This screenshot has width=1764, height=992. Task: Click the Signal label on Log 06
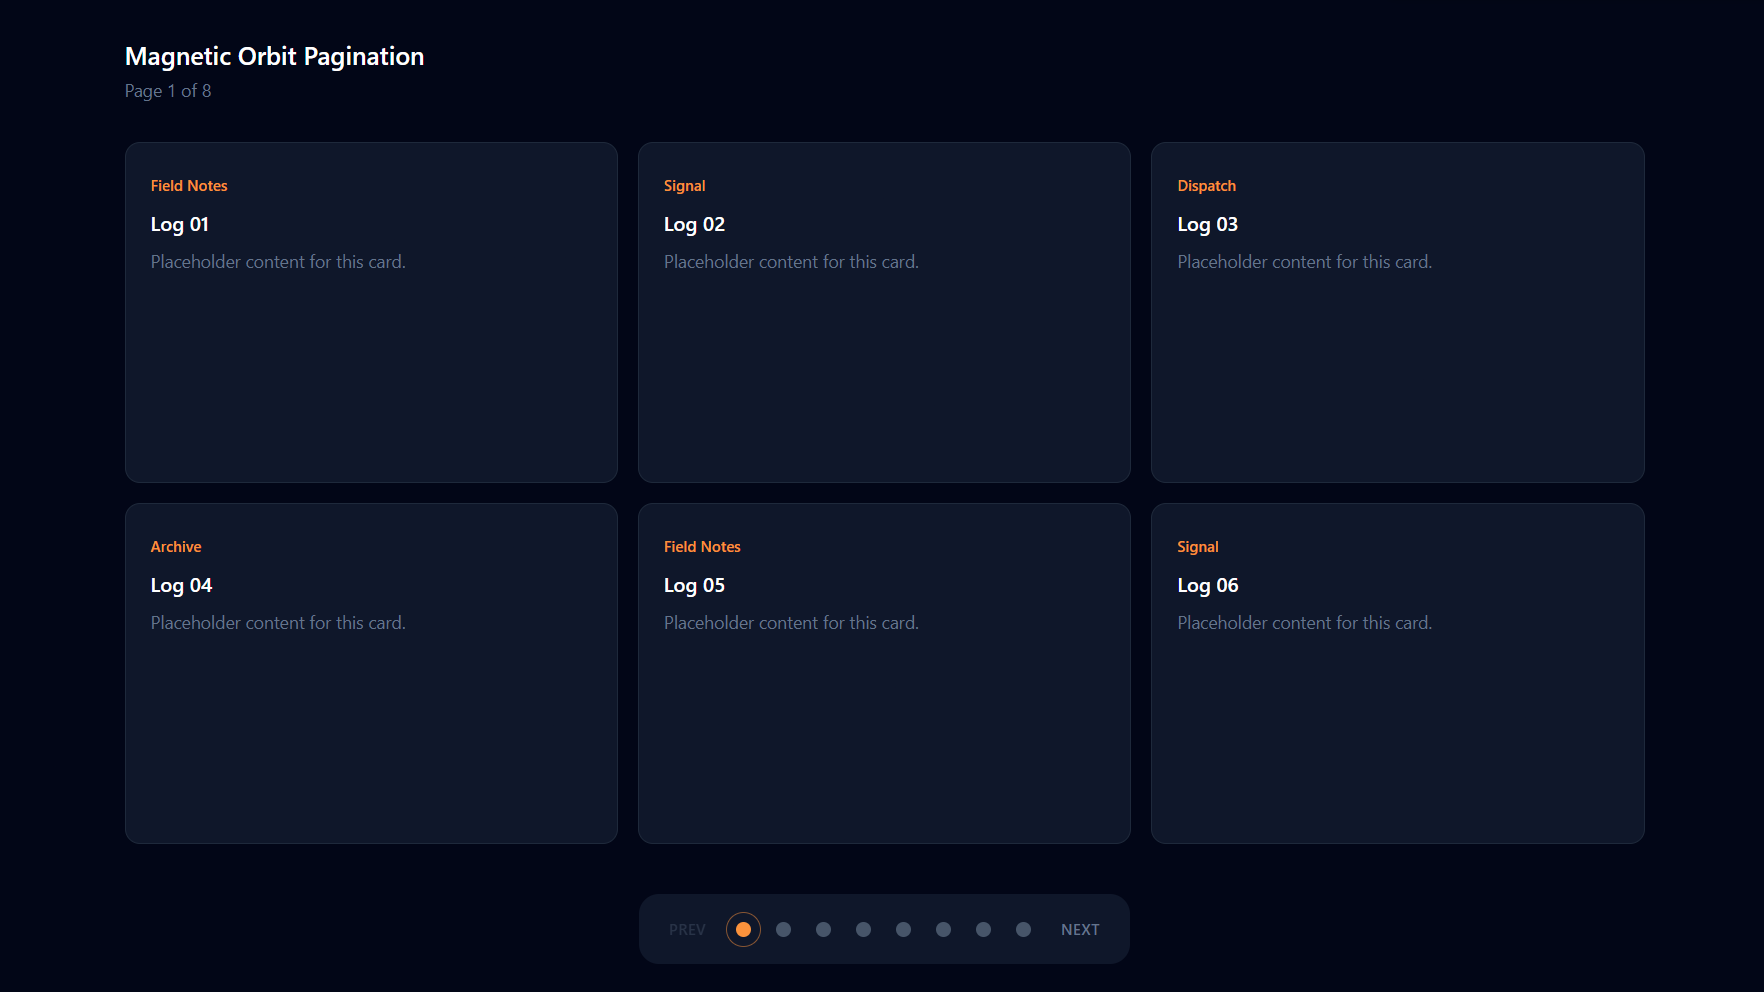[x=1197, y=547]
